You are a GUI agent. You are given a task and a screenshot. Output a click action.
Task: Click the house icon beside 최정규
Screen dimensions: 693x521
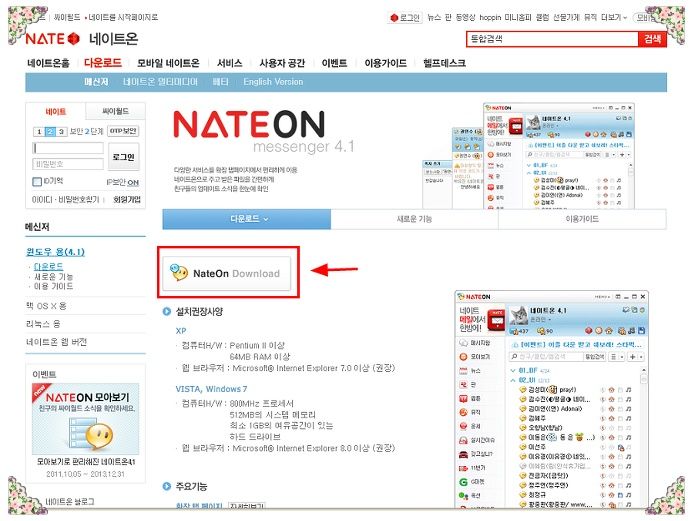point(612,495)
